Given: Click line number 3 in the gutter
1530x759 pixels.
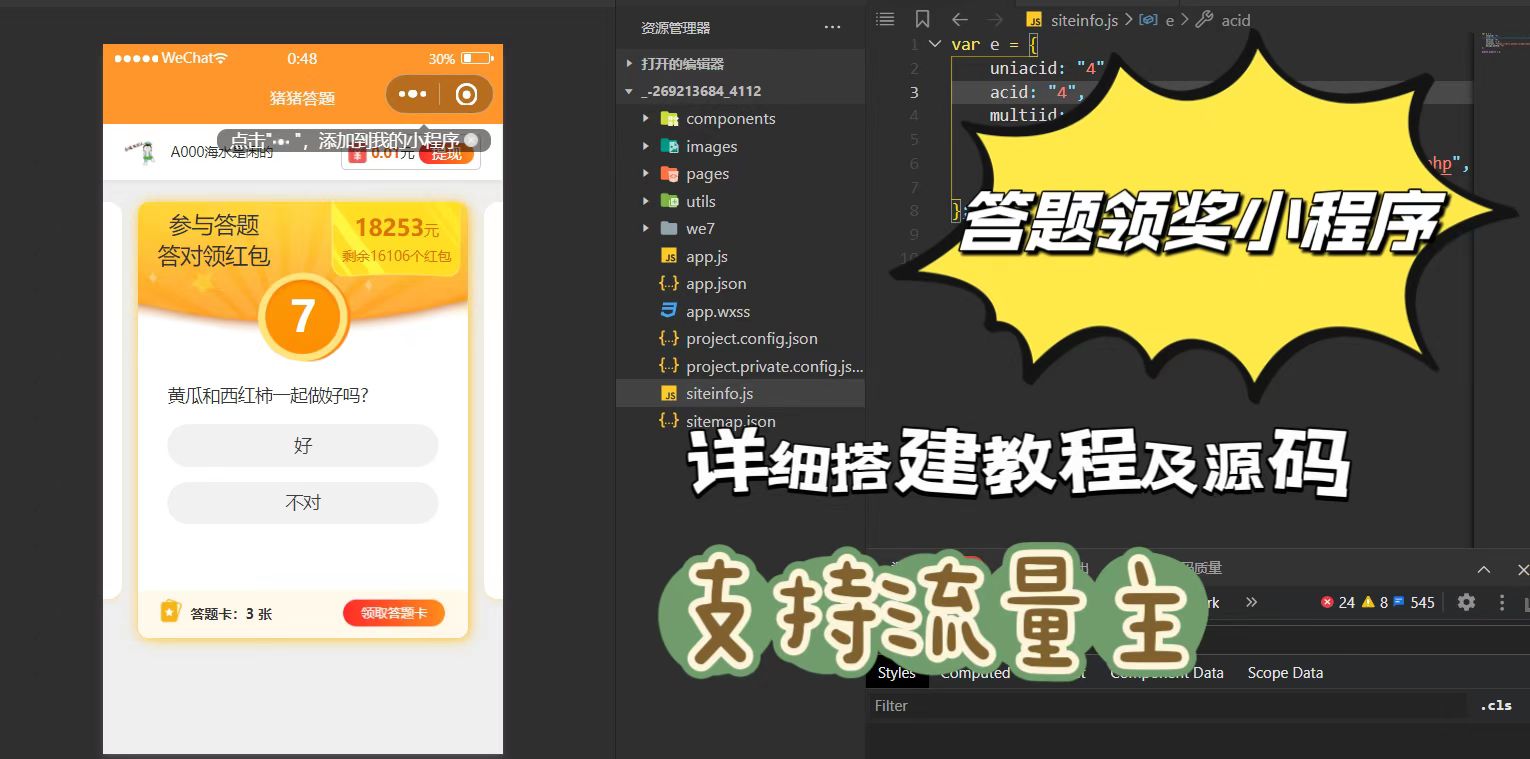Looking at the screenshot, I should (x=914, y=92).
